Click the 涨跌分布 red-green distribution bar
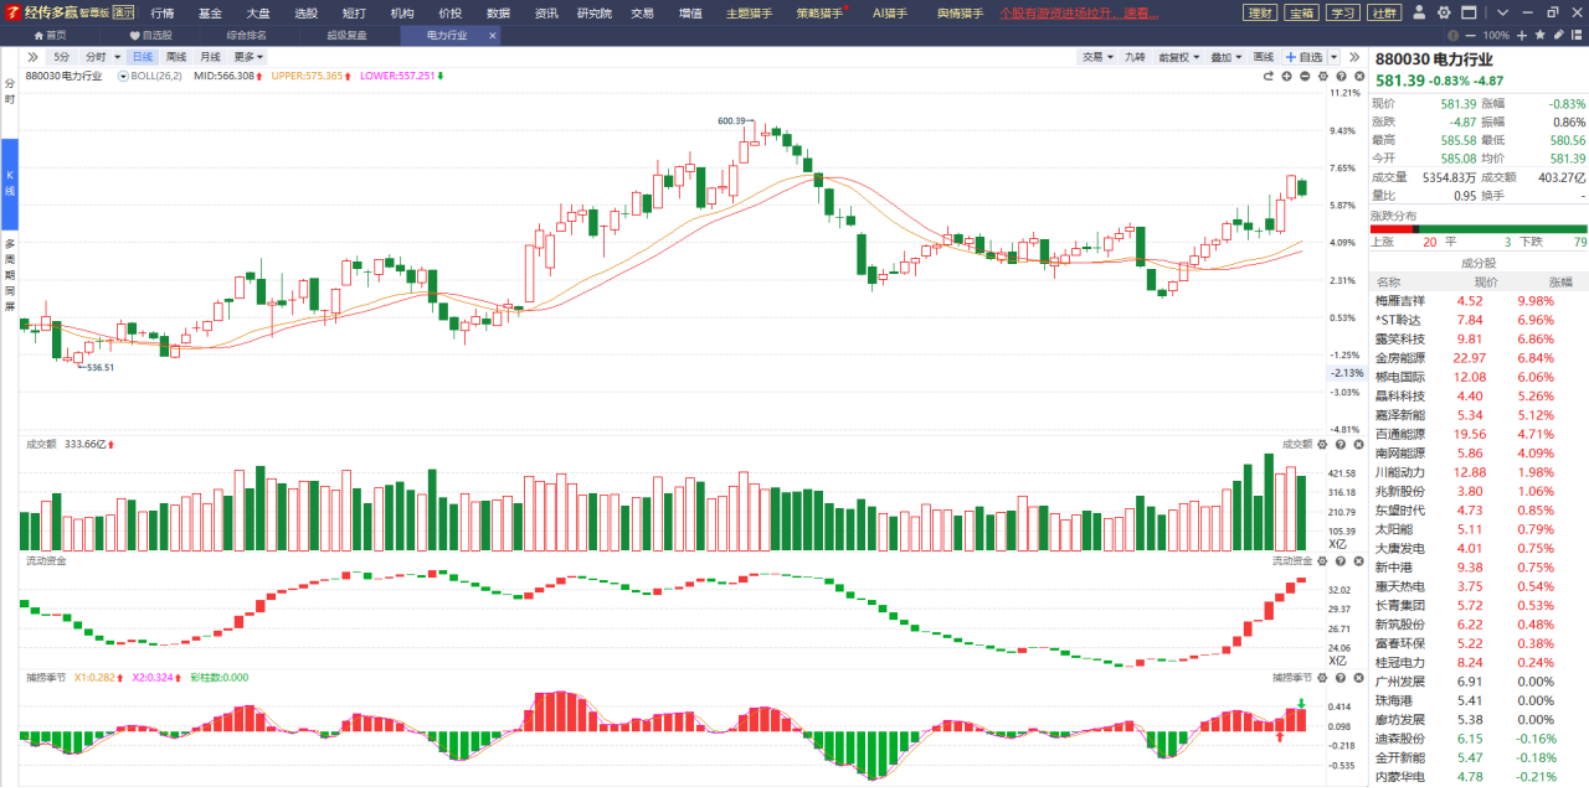Viewport: 1589px width, 788px height. point(1478,229)
